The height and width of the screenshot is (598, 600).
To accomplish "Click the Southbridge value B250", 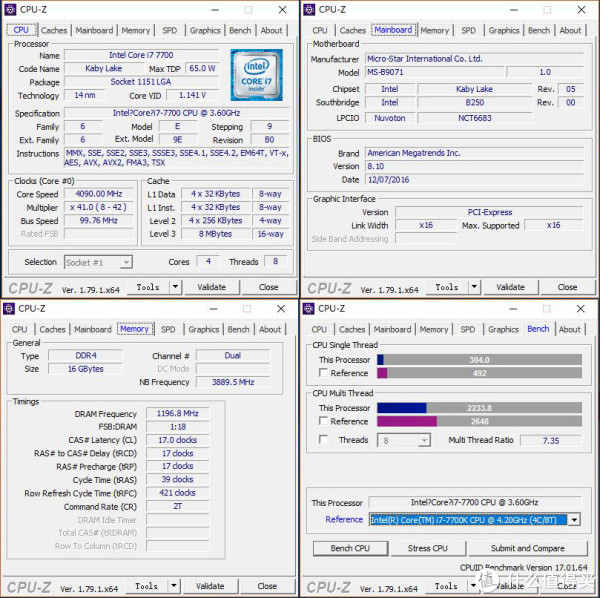I will pos(475,103).
